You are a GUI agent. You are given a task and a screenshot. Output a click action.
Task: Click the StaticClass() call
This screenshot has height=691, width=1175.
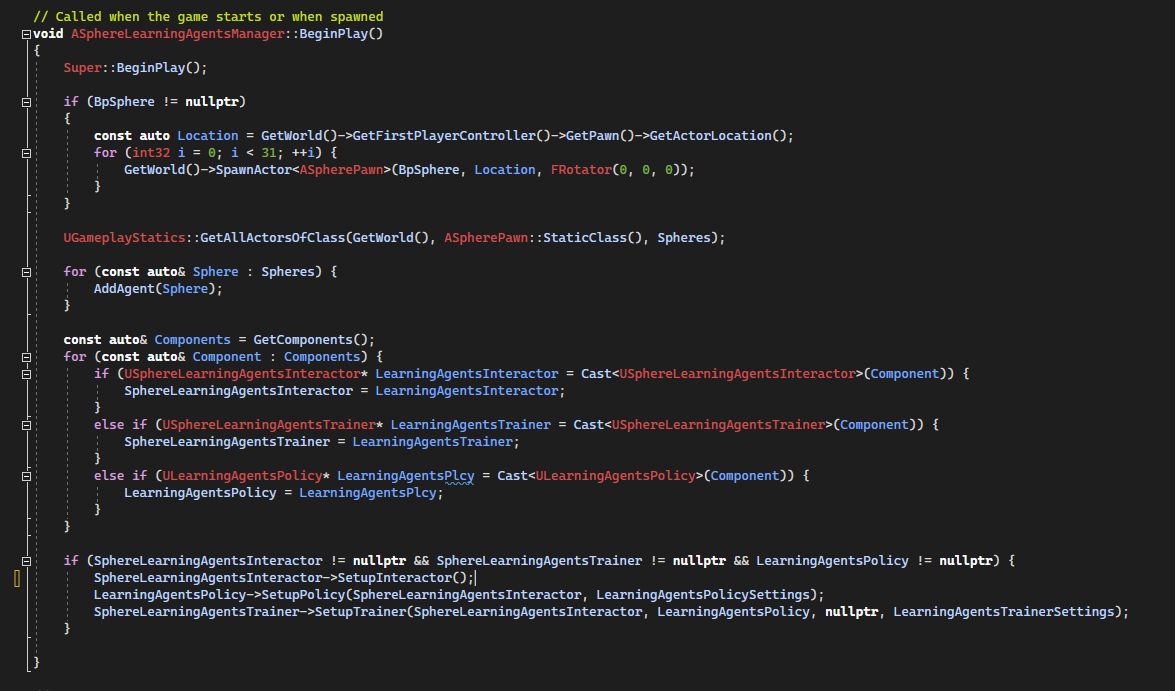[x=593, y=238]
